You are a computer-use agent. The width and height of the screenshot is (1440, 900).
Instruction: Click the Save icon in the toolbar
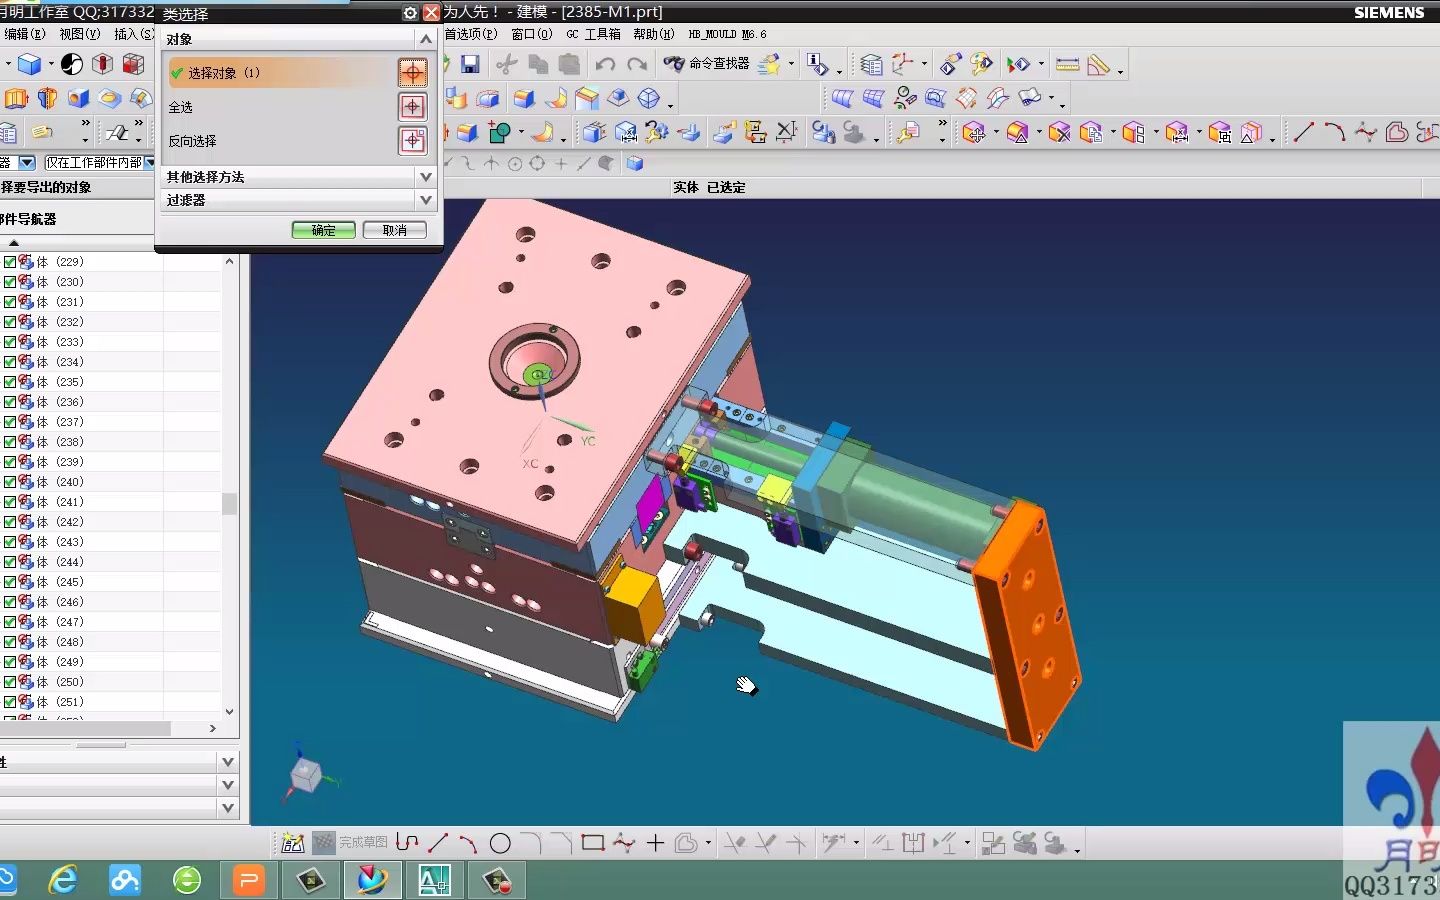click(470, 65)
